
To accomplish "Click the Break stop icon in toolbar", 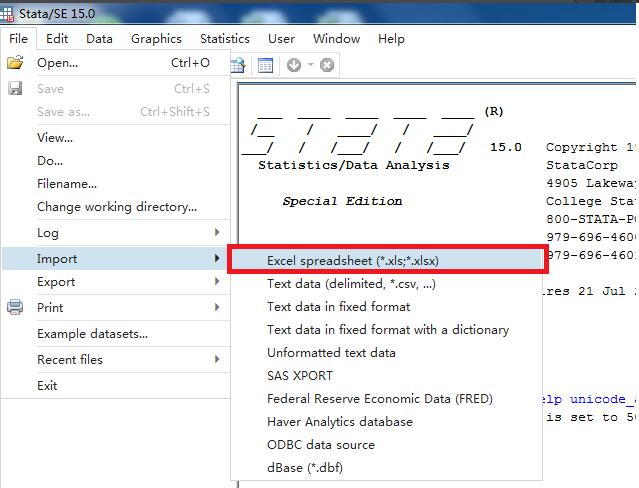I will (327, 65).
